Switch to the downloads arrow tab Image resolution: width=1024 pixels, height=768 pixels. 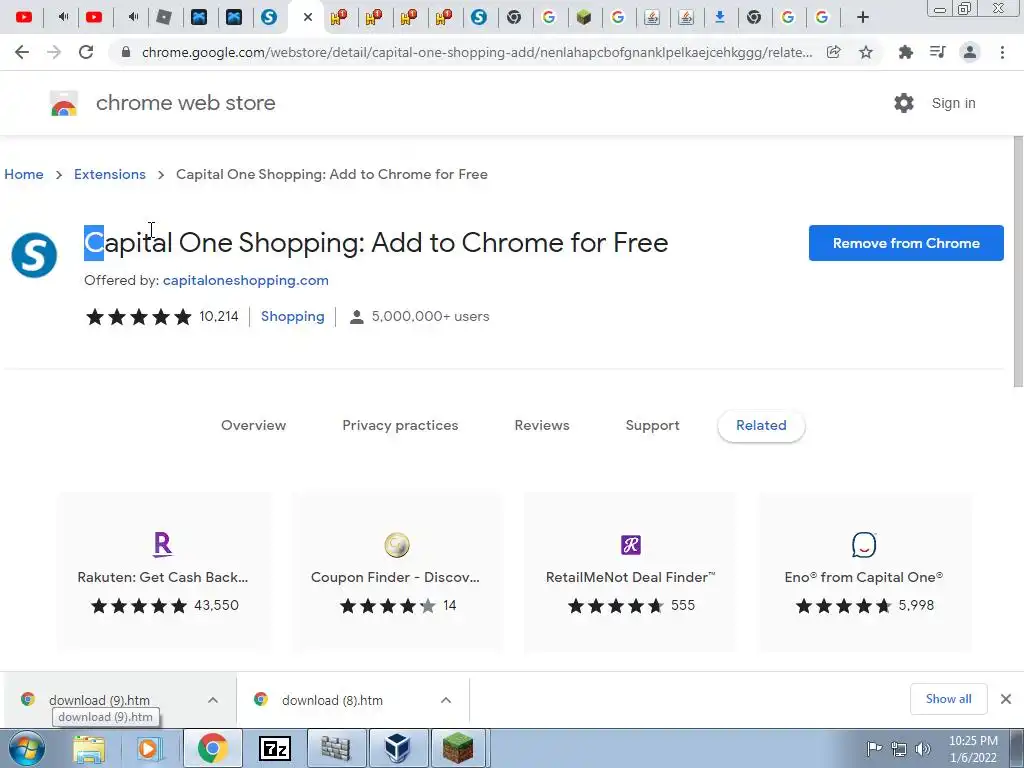(720, 17)
